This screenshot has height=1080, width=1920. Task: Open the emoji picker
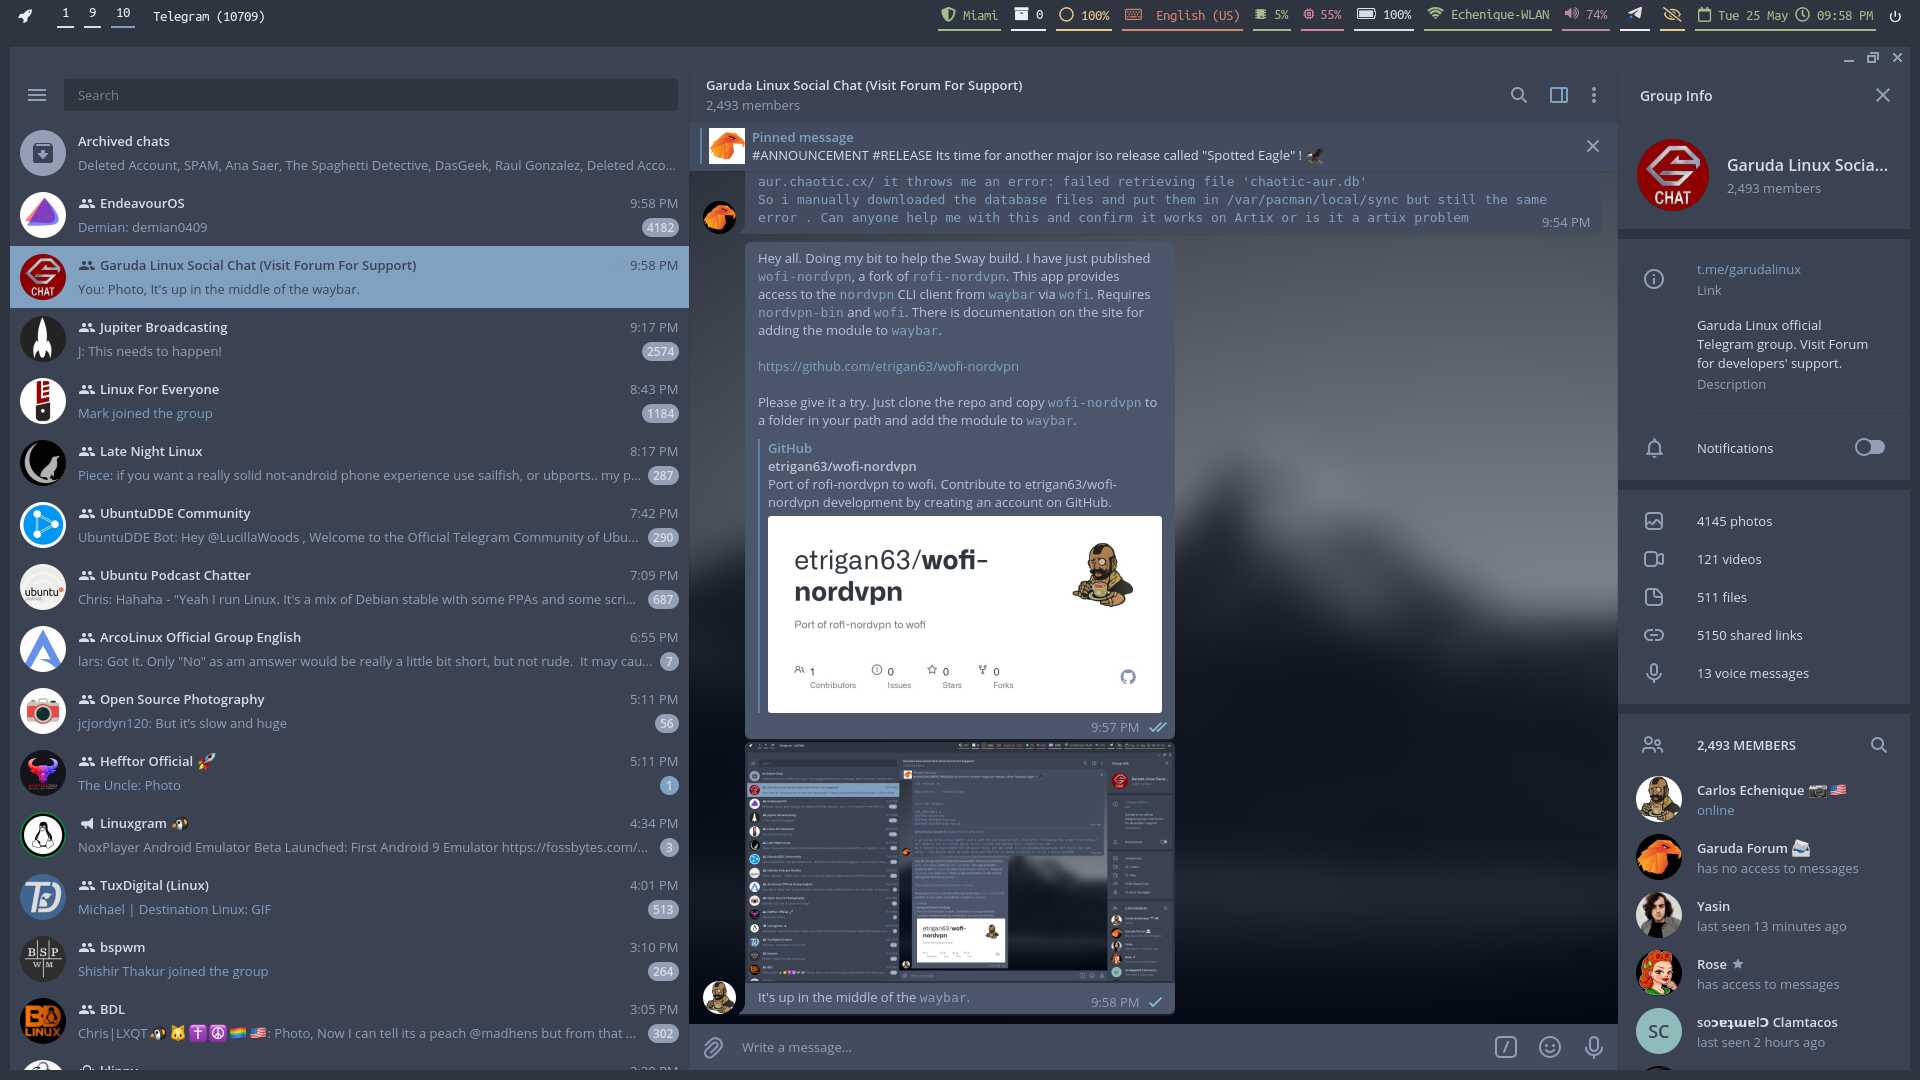click(1550, 1047)
